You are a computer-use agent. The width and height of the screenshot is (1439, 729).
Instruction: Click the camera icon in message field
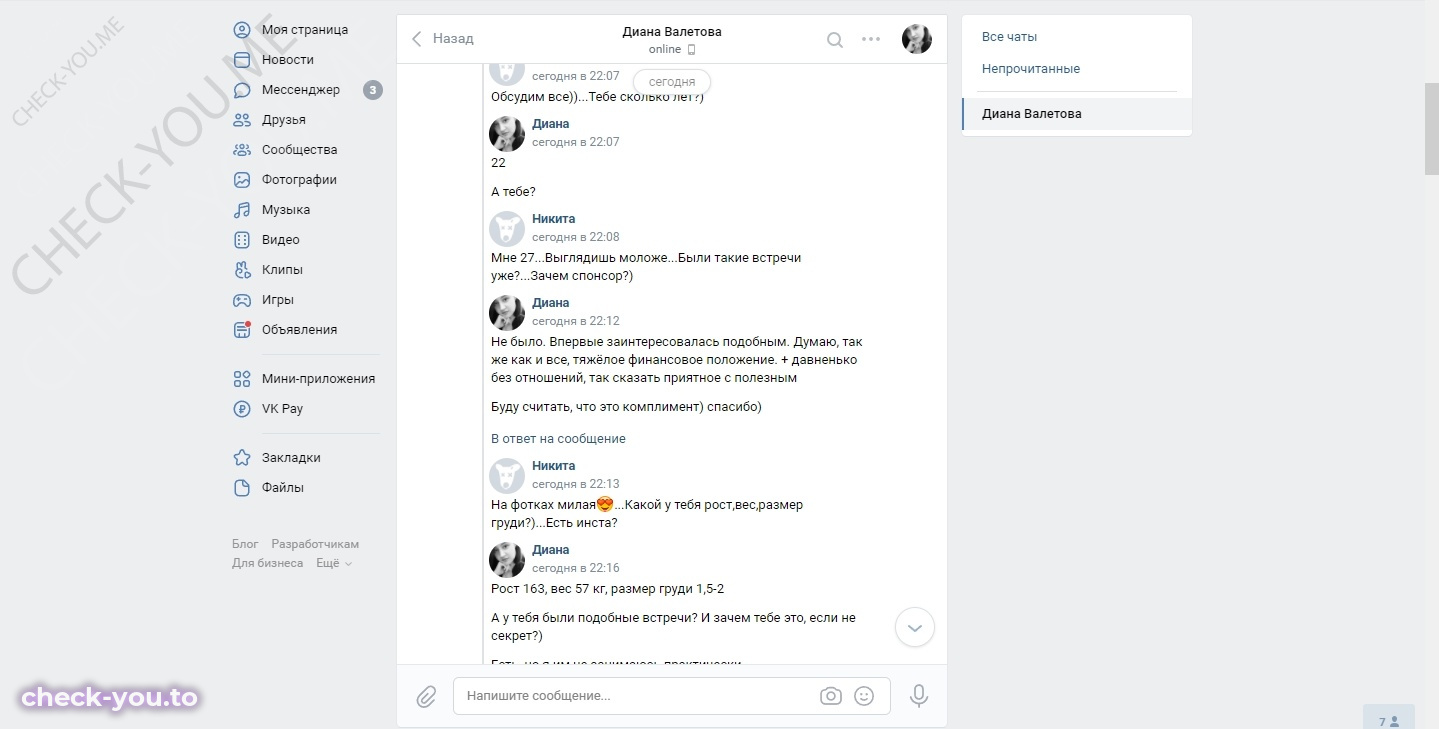tap(831, 696)
